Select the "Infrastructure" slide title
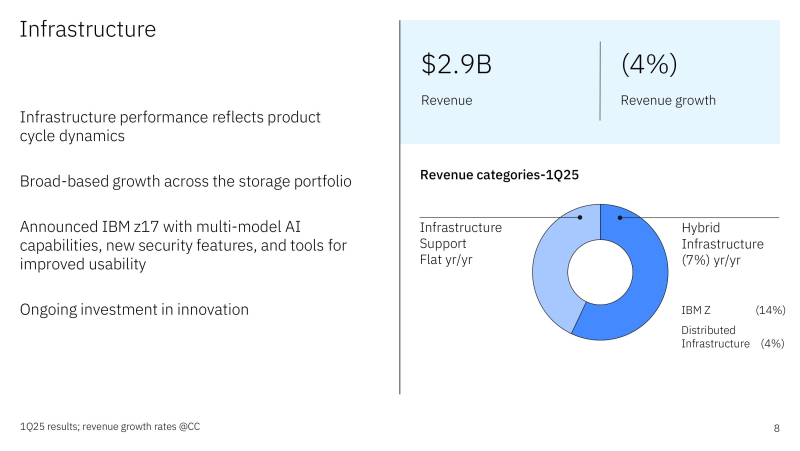Screen dimensions: 800x451 point(88,30)
